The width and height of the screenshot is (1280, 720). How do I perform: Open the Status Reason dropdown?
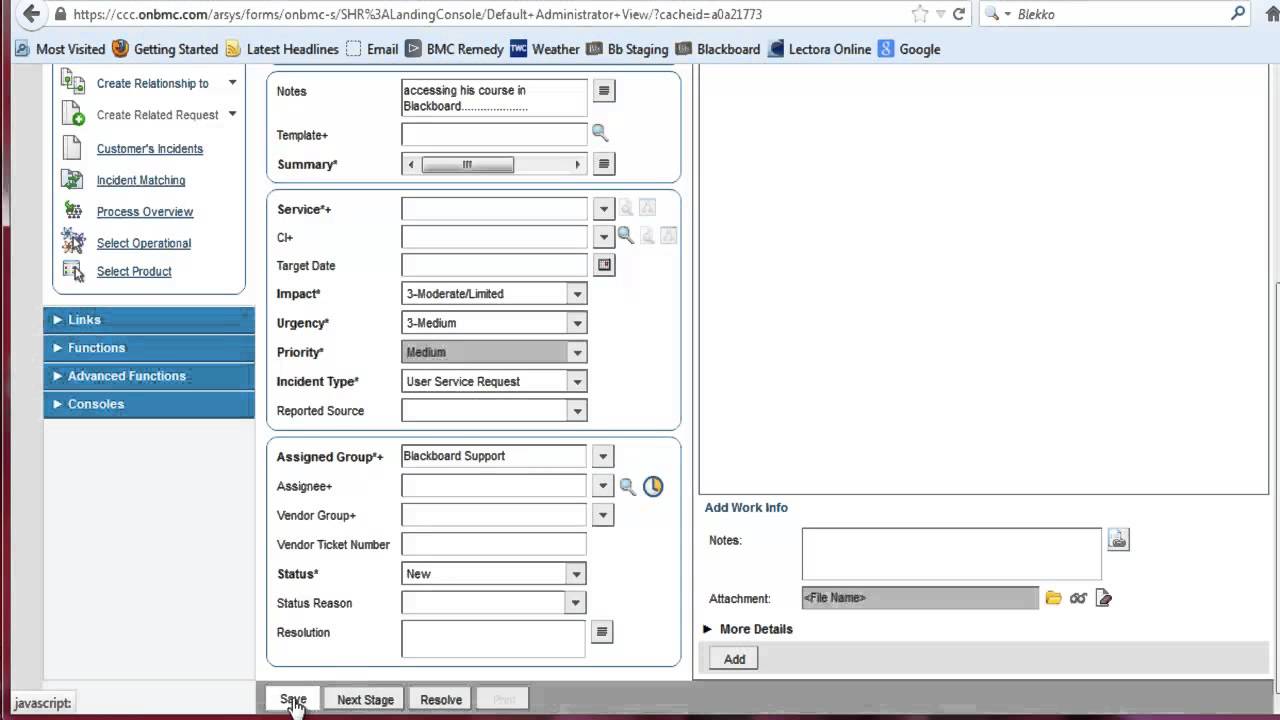click(575, 603)
